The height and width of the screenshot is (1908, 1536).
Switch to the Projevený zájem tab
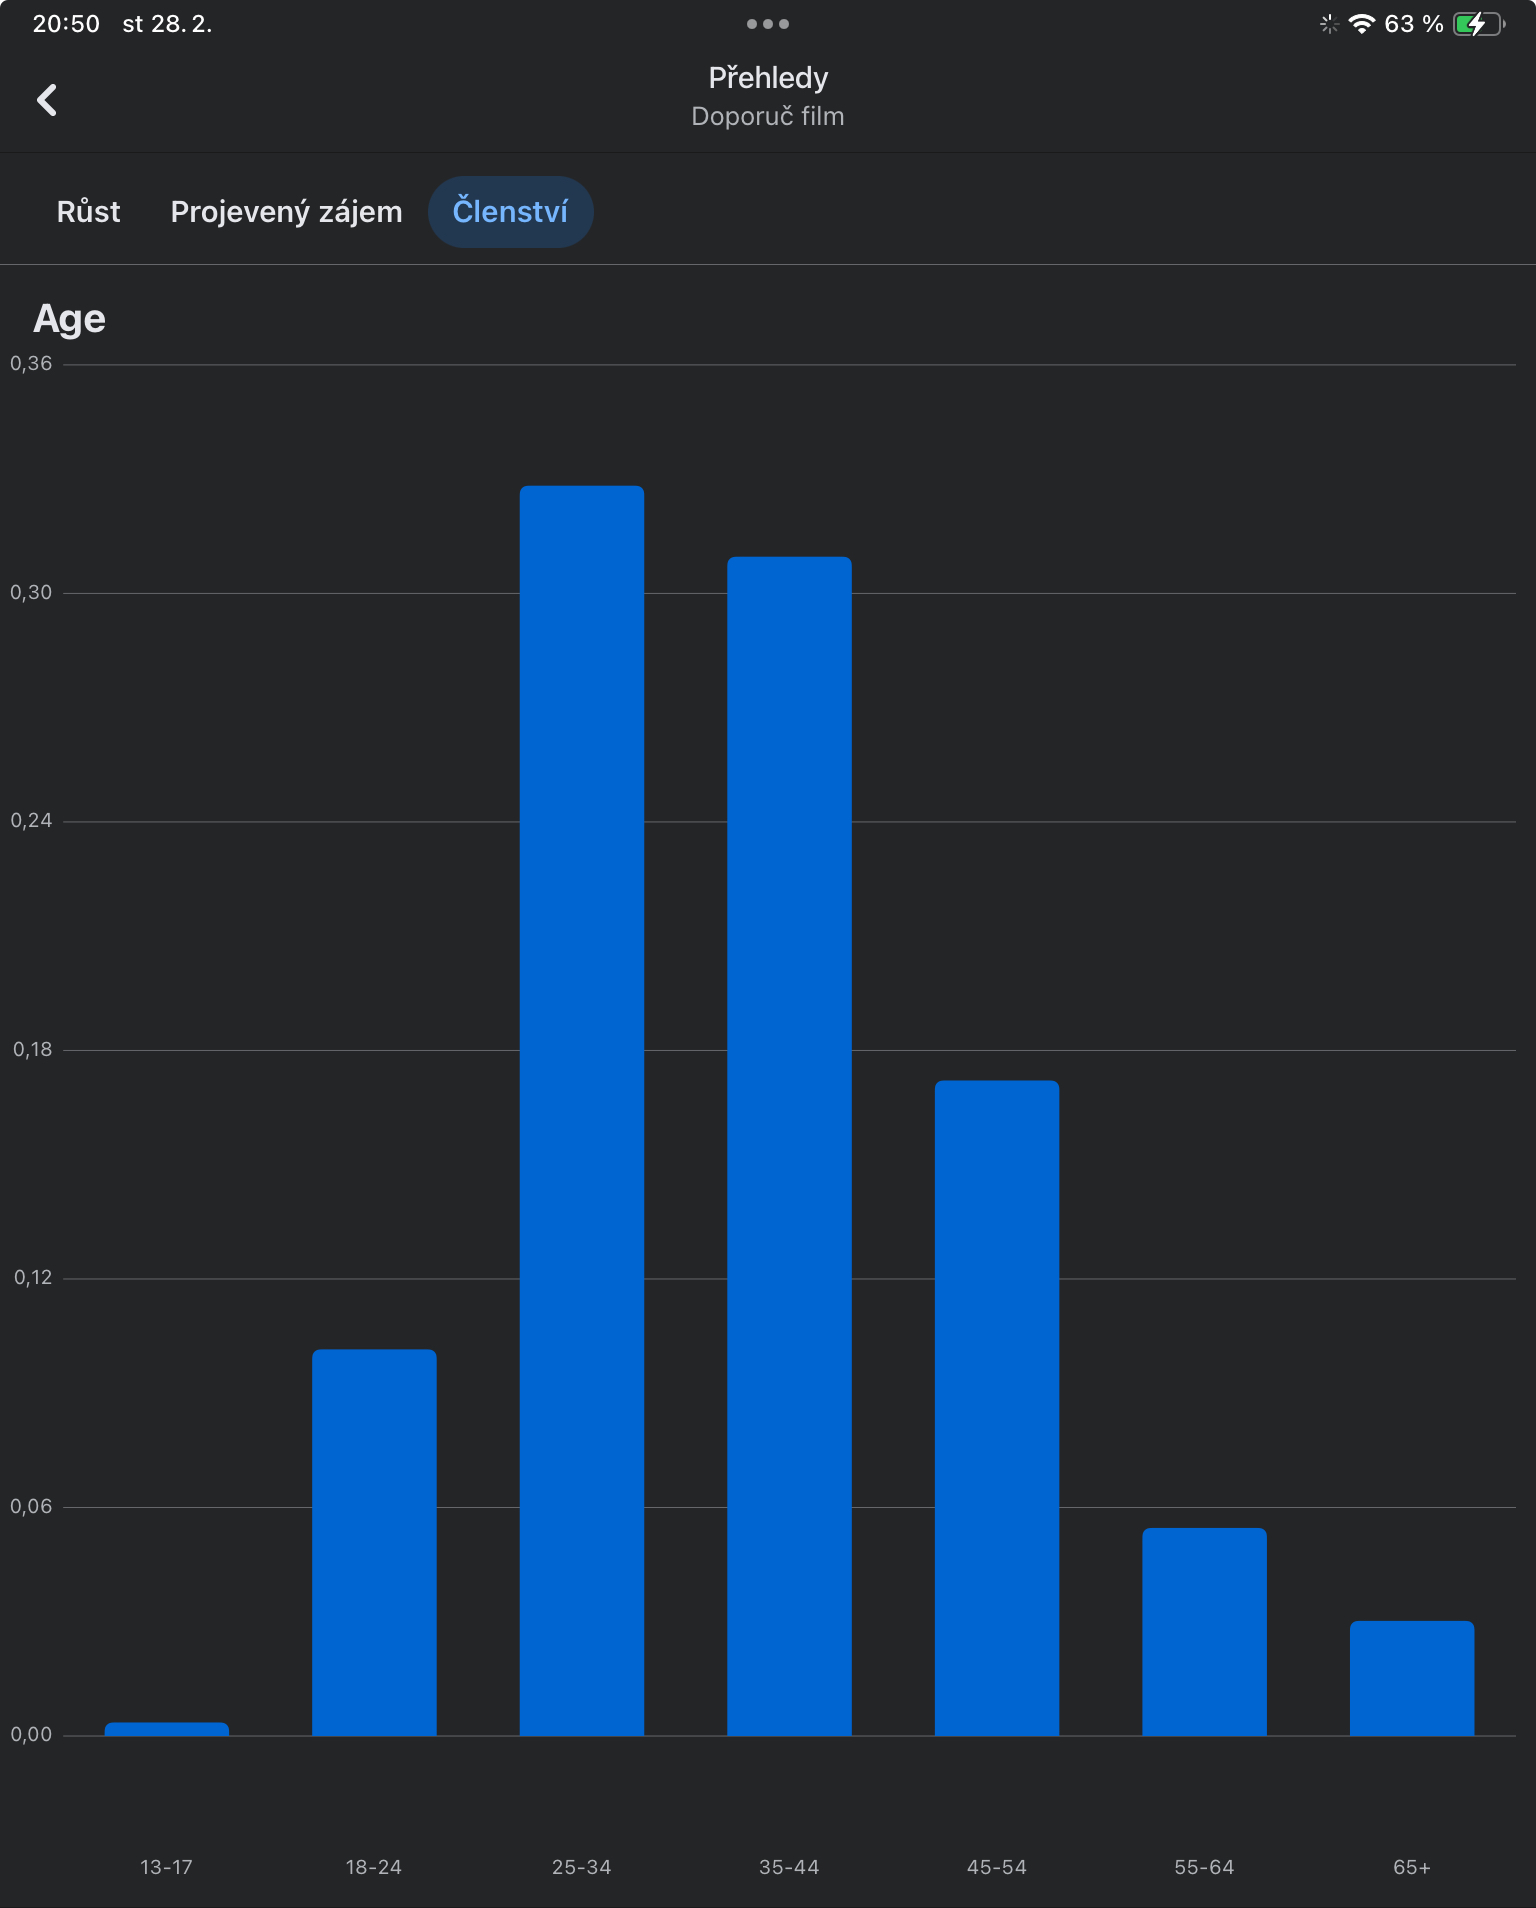[x=286, y=212]
